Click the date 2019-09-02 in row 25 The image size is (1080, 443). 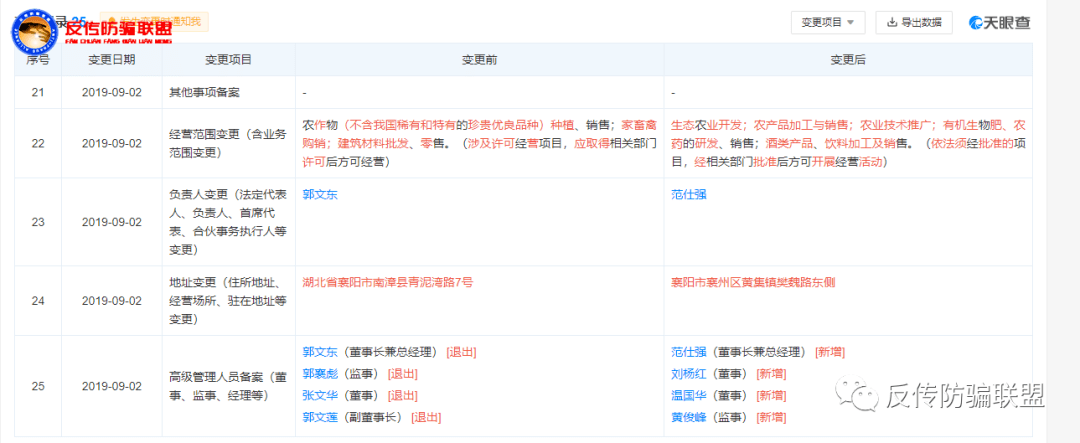pyautogui.click(x=112, y=386)
